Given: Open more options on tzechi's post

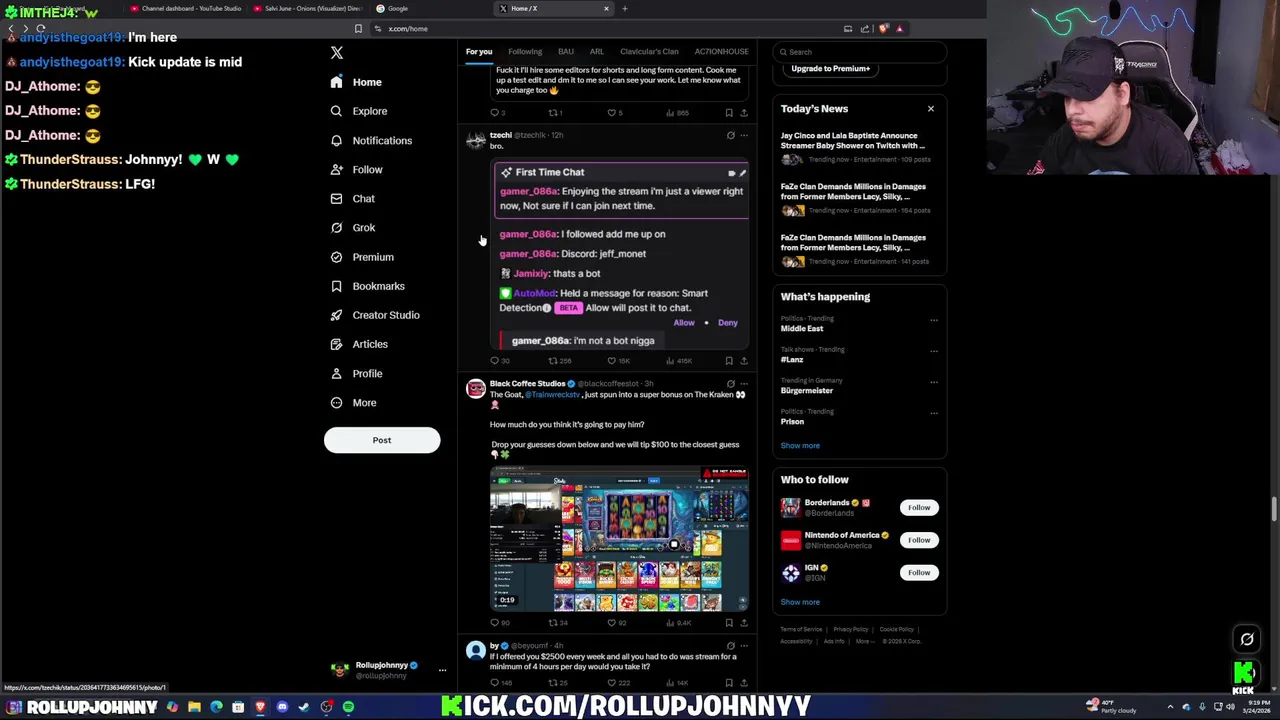Looking at the screenshot, I should pos(744,135).
